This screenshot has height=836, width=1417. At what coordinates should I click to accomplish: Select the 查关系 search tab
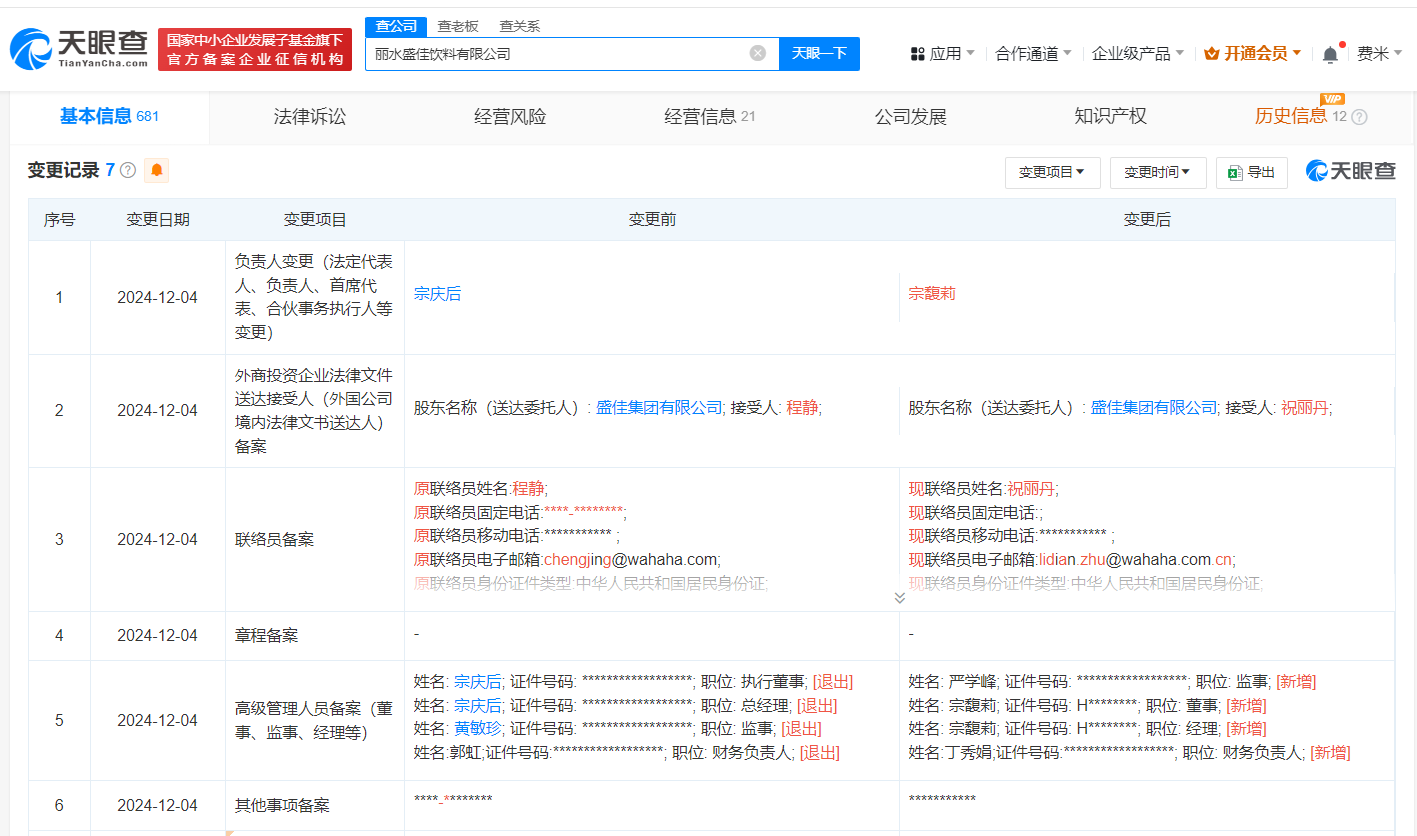519,26
